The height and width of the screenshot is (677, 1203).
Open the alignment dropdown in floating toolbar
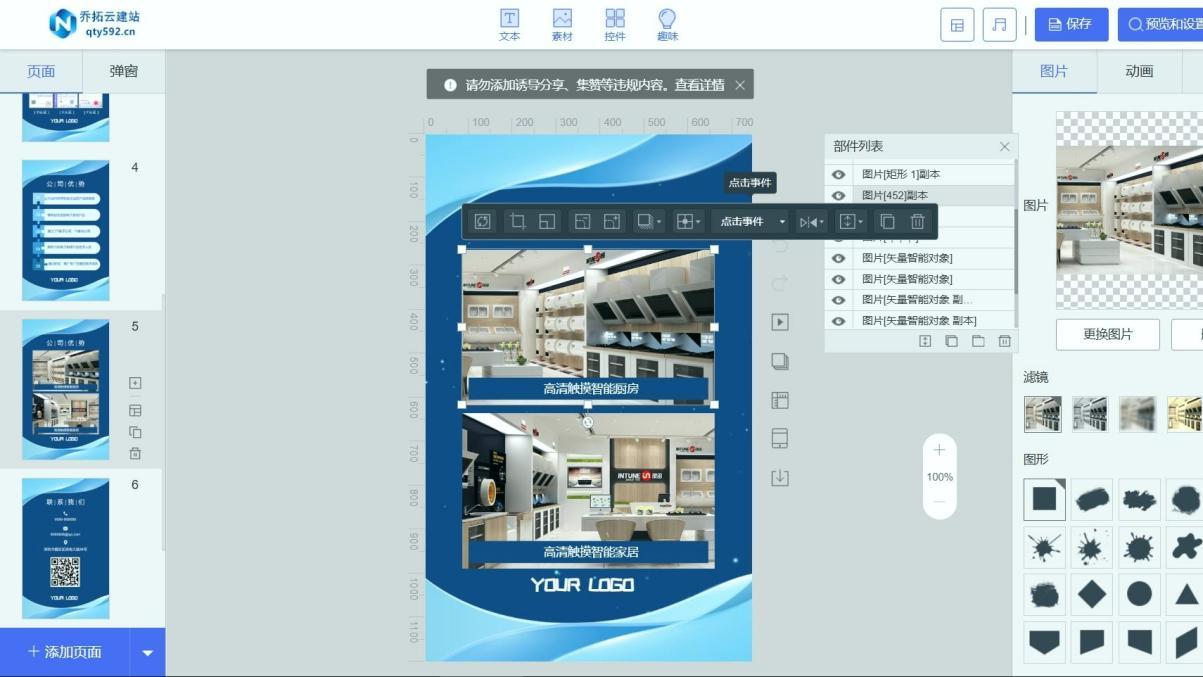[x=688, y=221]
